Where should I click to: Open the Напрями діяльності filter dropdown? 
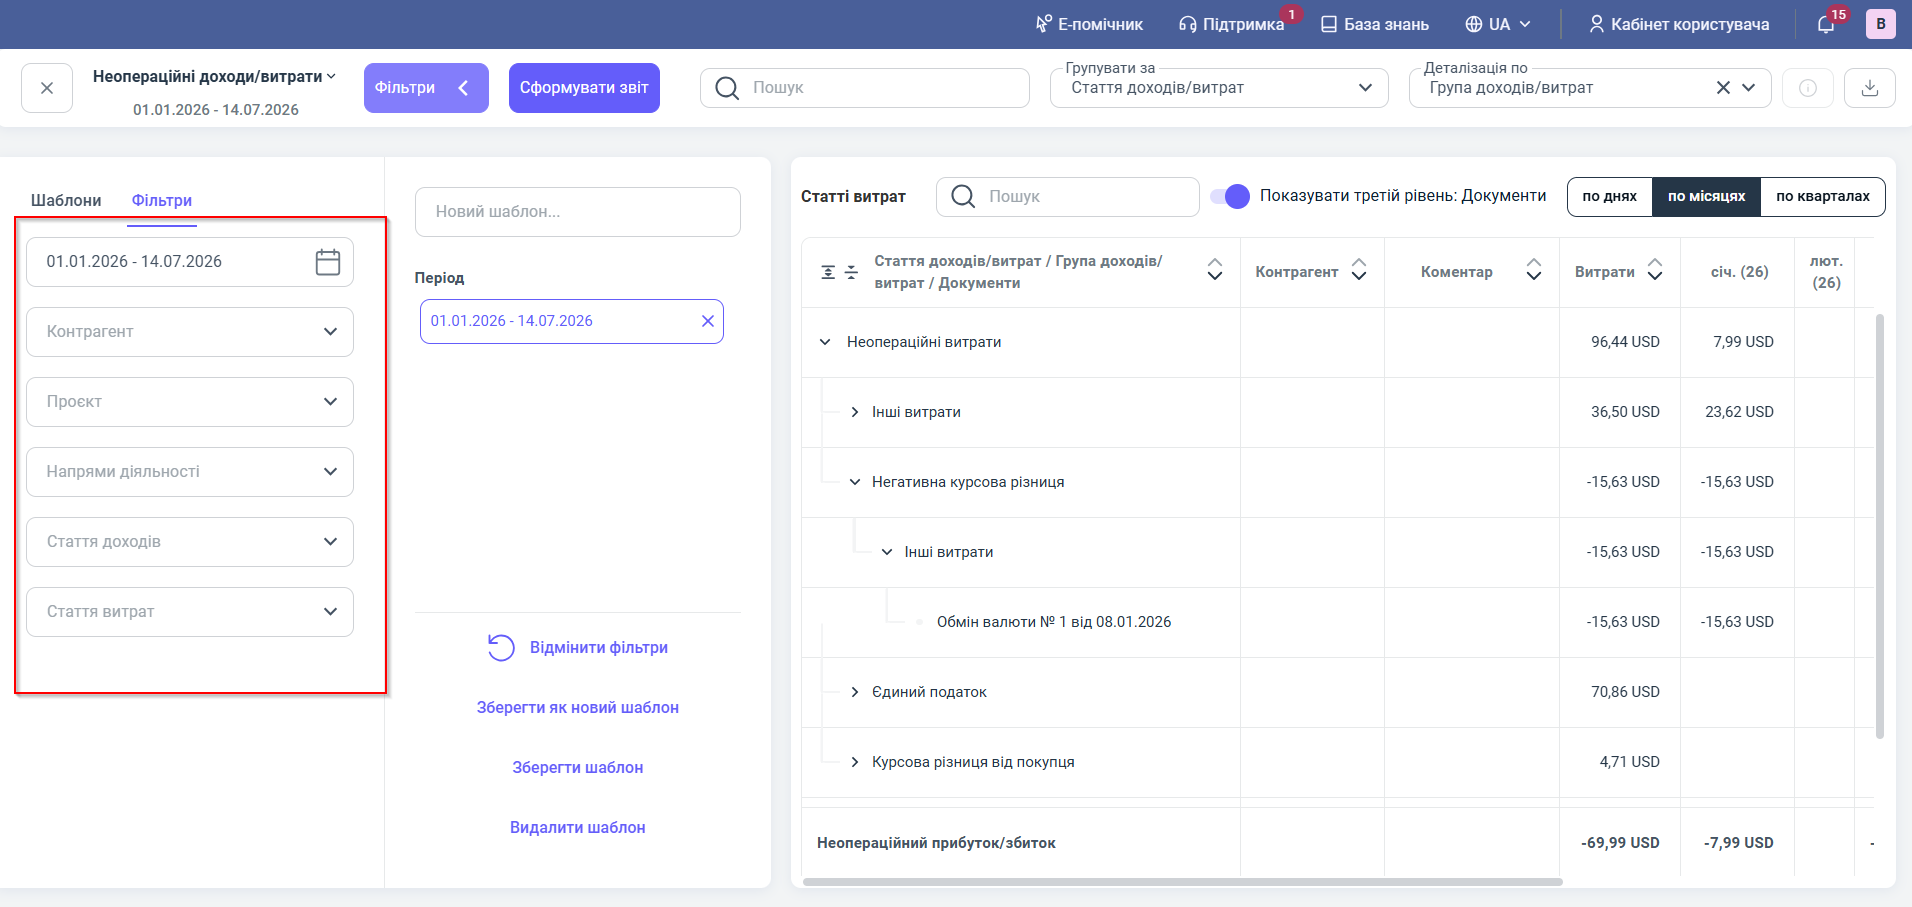pos(190,472)
